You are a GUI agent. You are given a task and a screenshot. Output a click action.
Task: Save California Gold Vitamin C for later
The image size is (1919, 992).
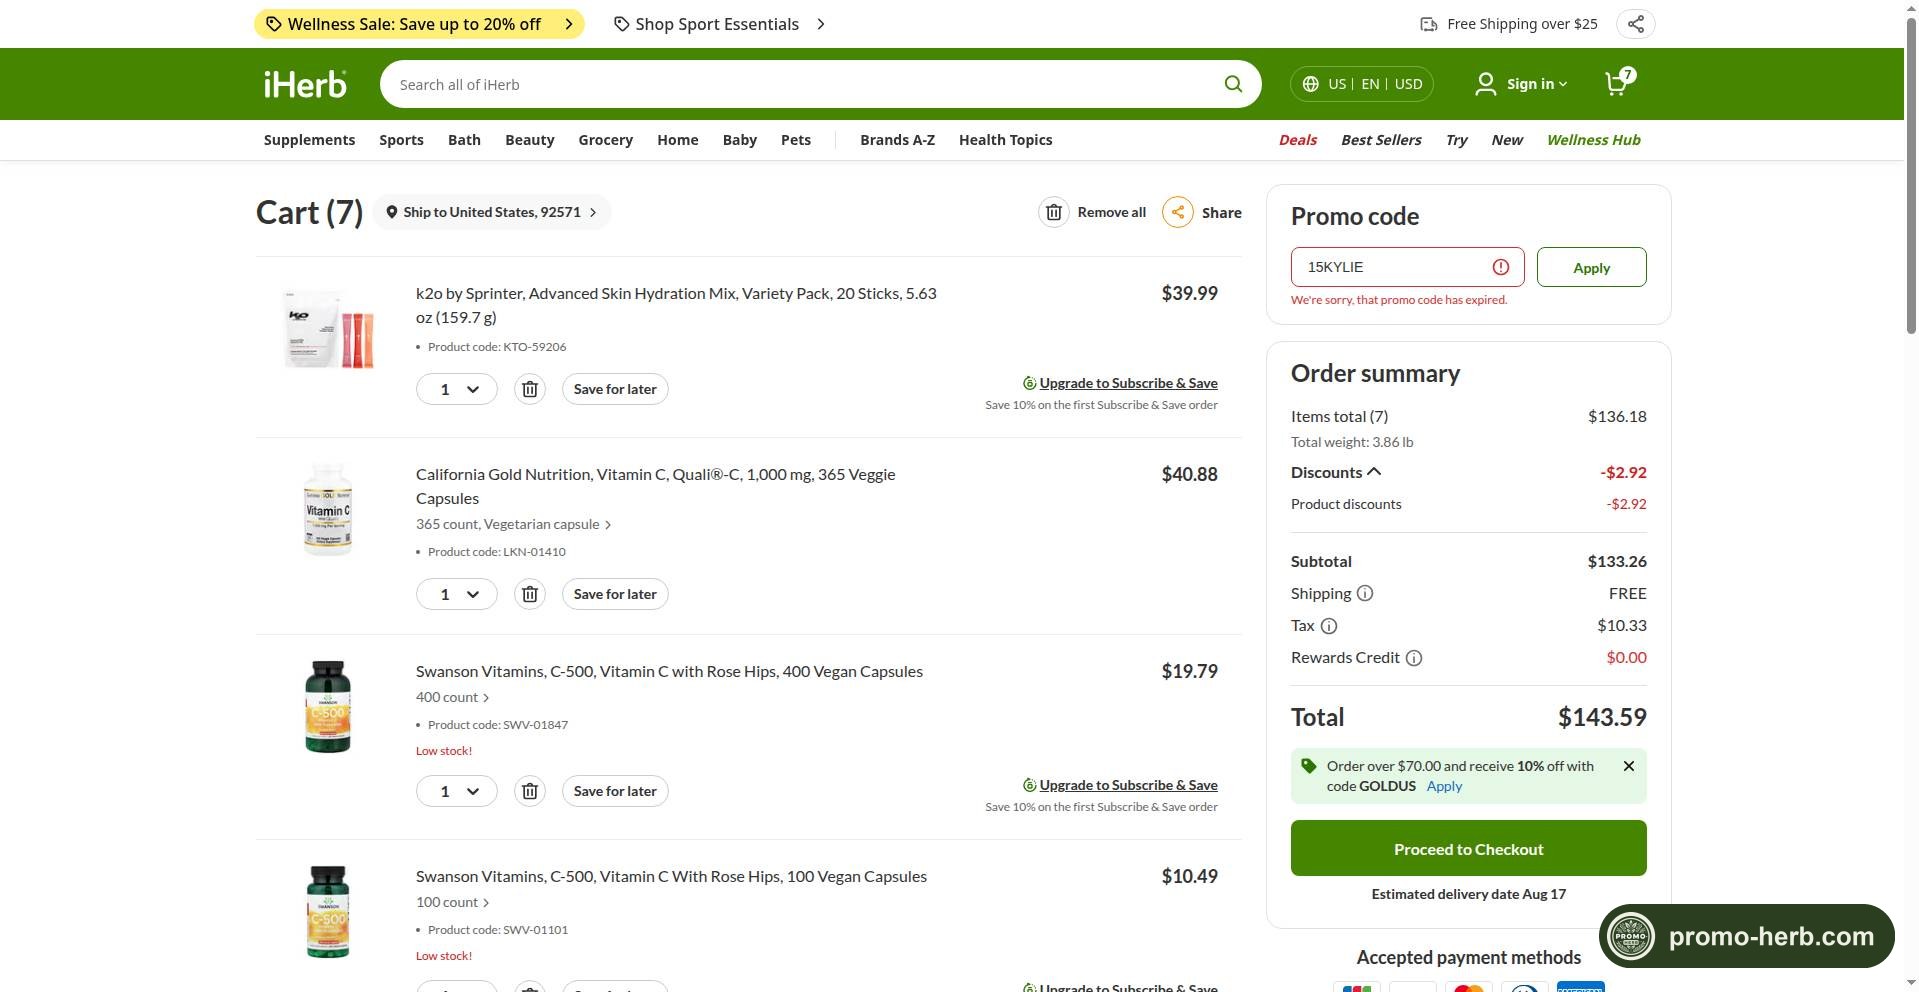[615, 594]
